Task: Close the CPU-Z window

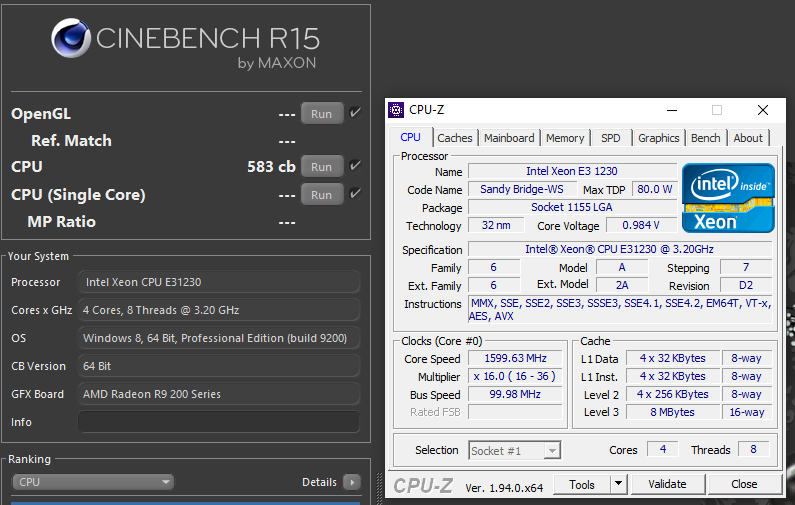Action: [763, 110]
